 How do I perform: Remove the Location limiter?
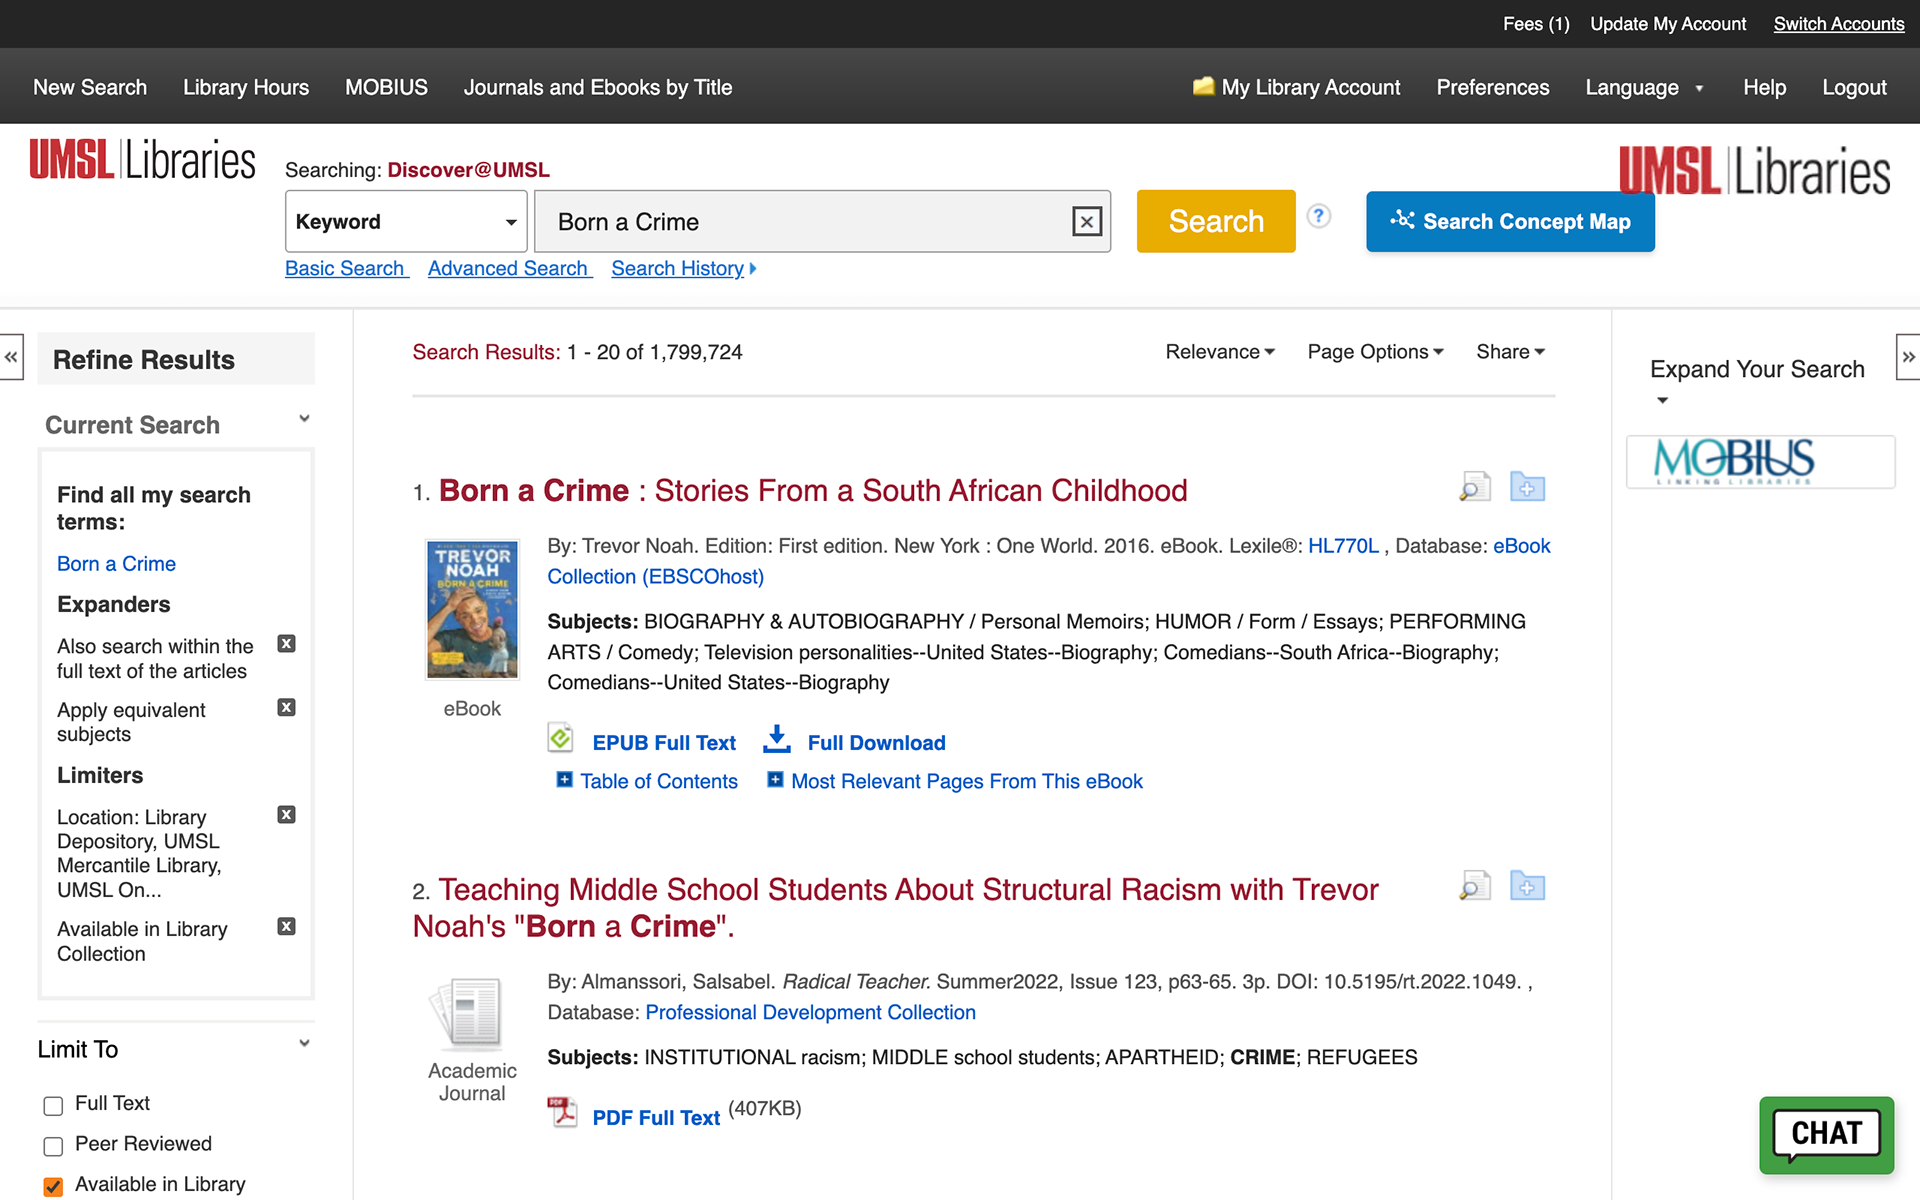pyautogui.click(x=286, y=815)
